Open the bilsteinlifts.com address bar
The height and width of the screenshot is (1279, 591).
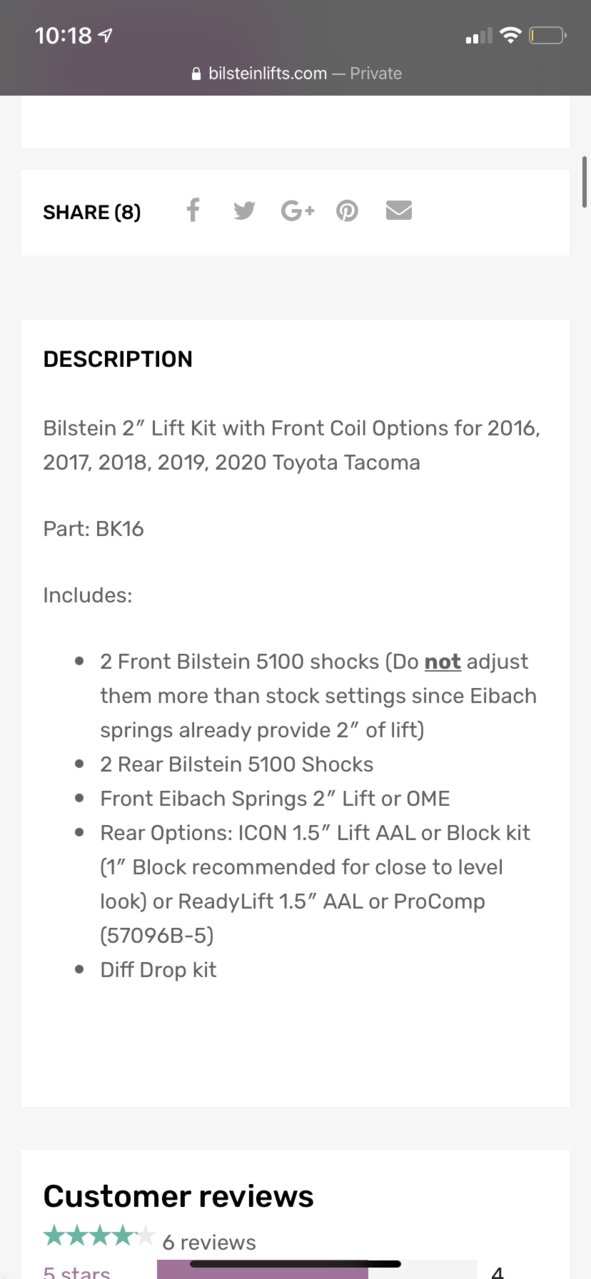coord(295,73)
